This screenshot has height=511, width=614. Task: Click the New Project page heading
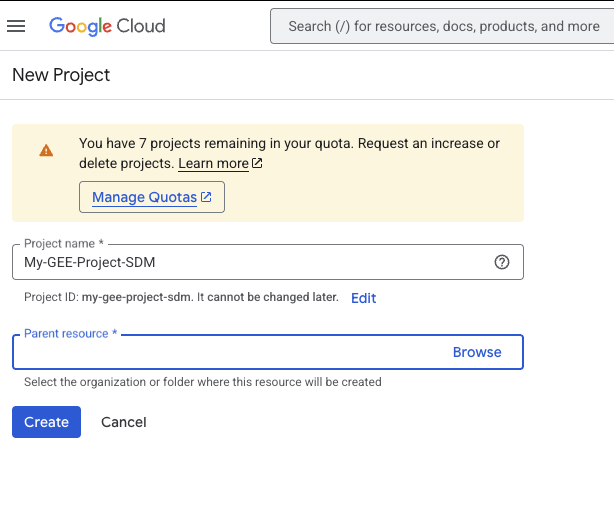click(61, 75)
